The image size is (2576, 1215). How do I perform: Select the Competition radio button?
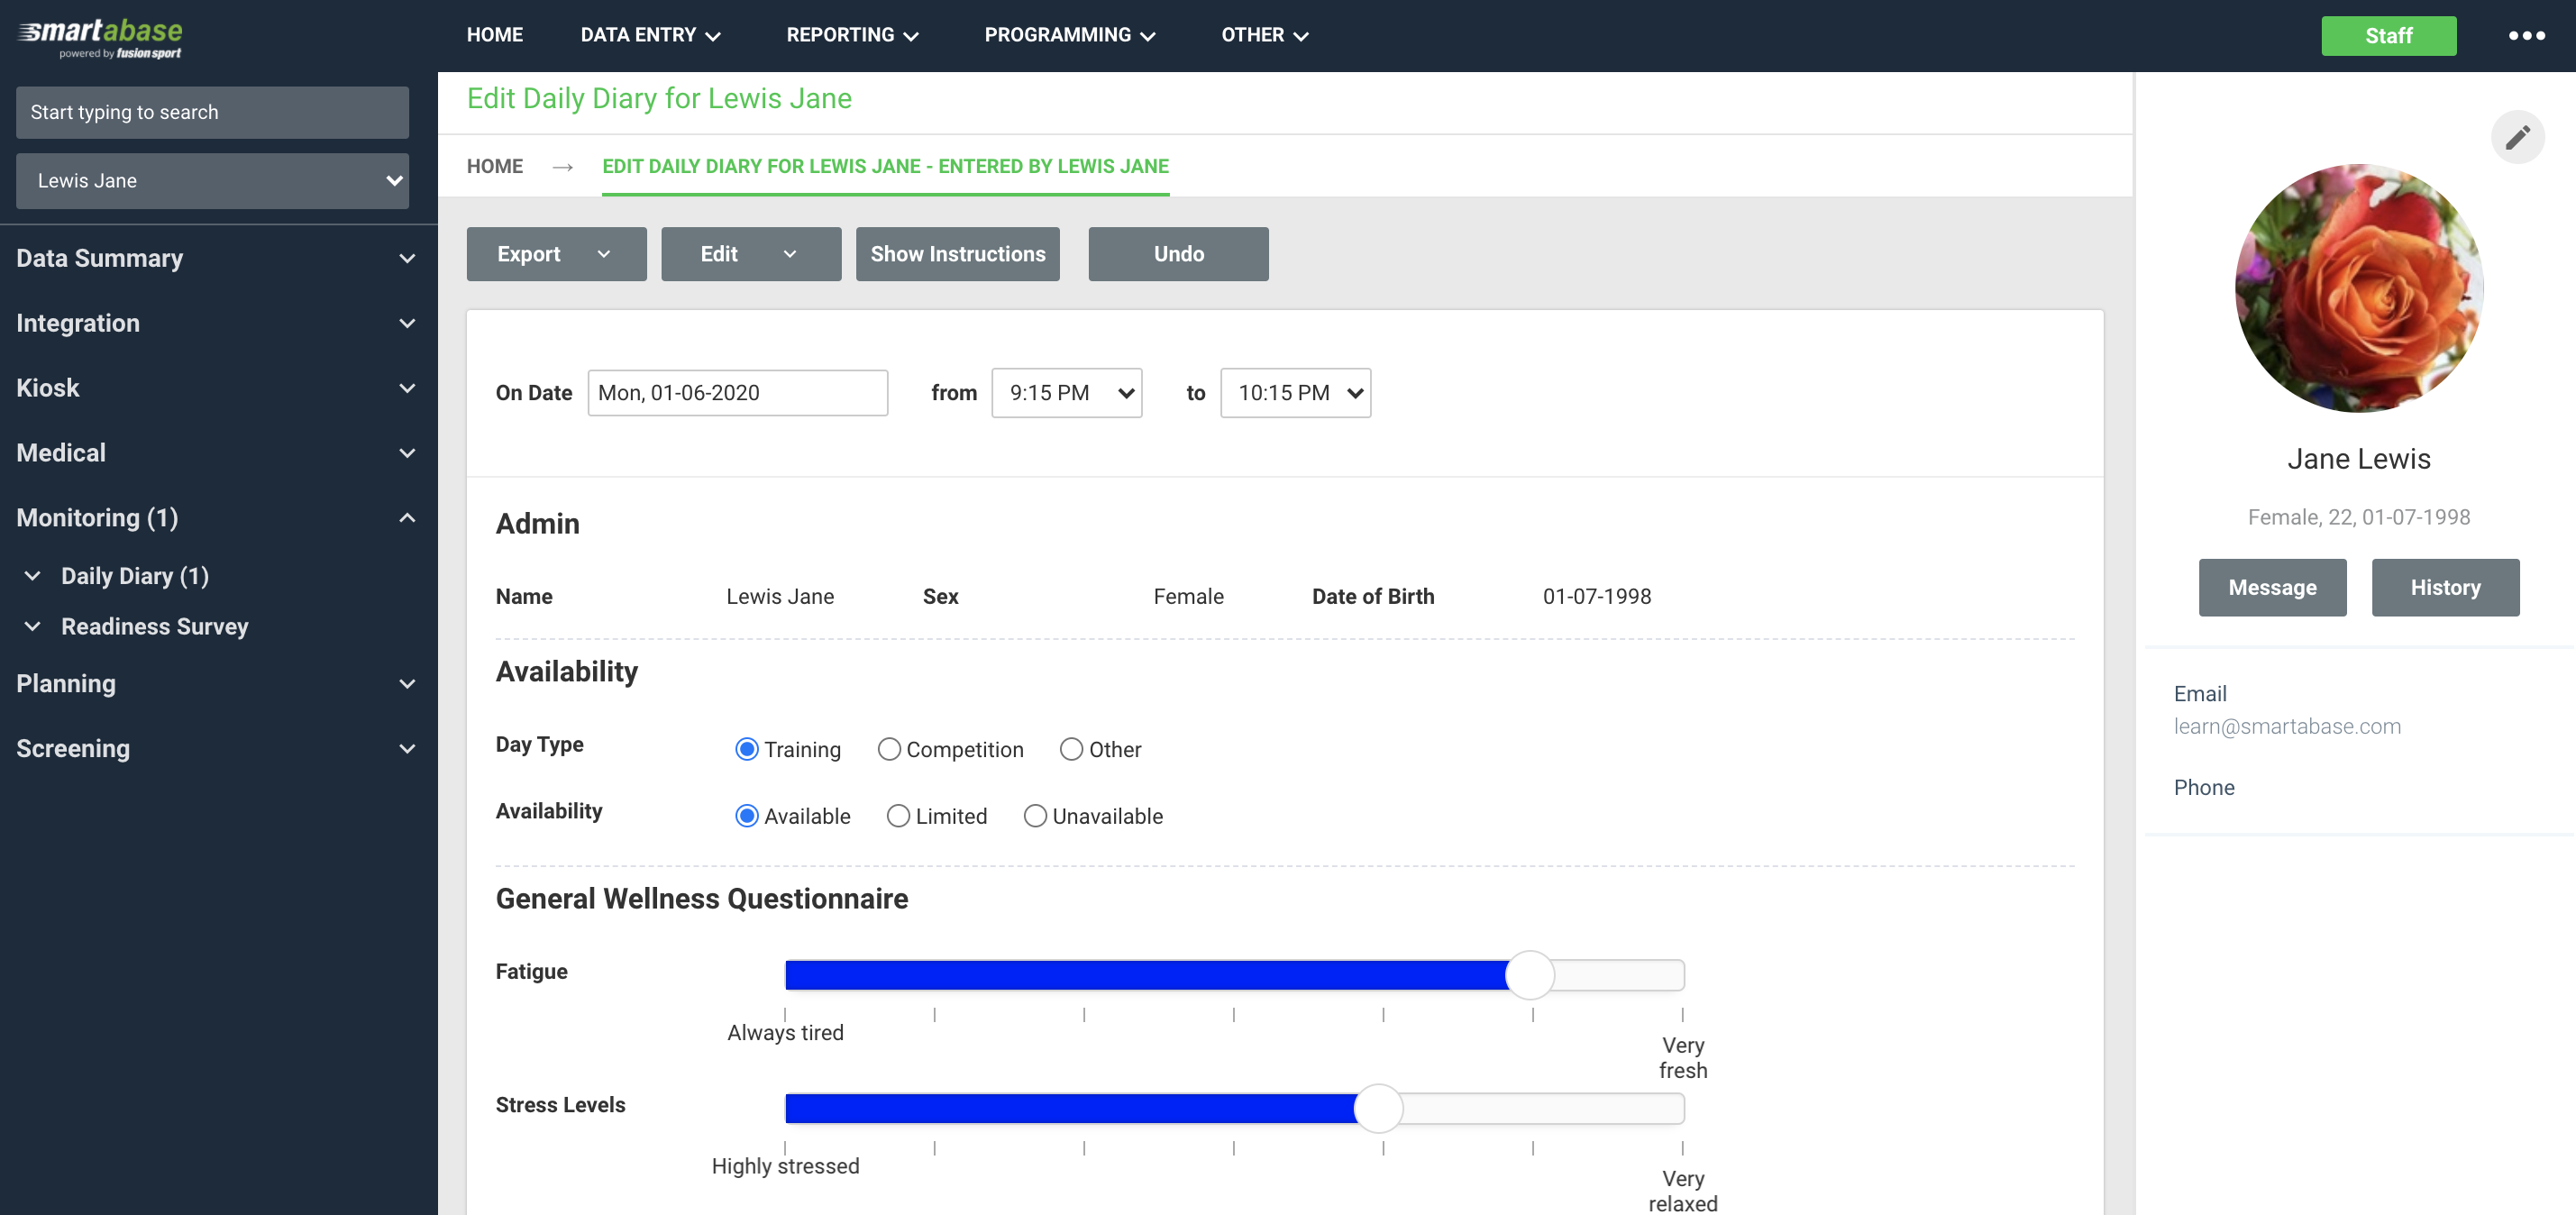pos(887,749)
